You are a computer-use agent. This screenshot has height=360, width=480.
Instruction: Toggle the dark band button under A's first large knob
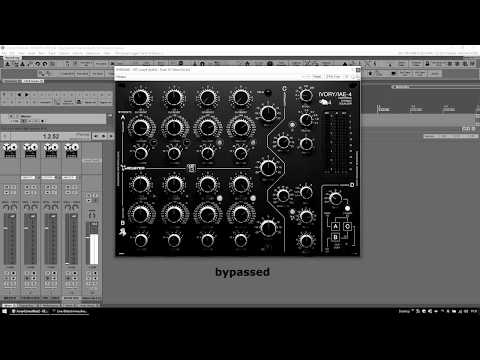(153, 142)
